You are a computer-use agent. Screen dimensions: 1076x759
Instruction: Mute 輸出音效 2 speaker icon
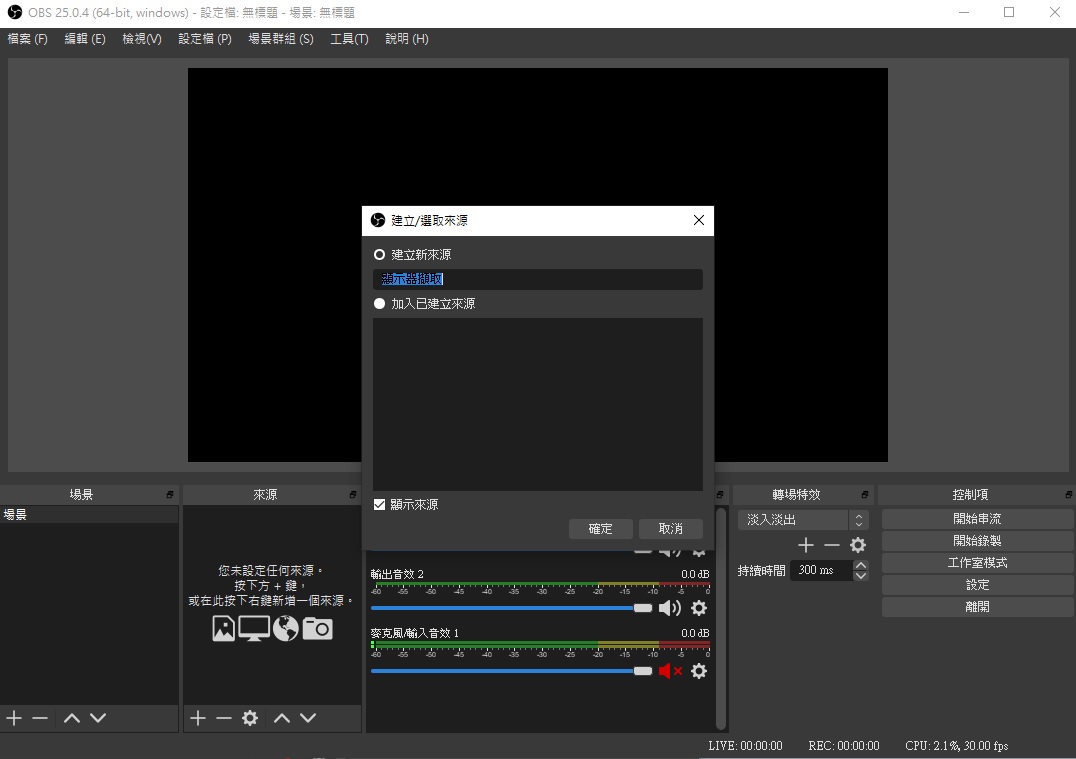pyautogui.click(x=669, y=608)
